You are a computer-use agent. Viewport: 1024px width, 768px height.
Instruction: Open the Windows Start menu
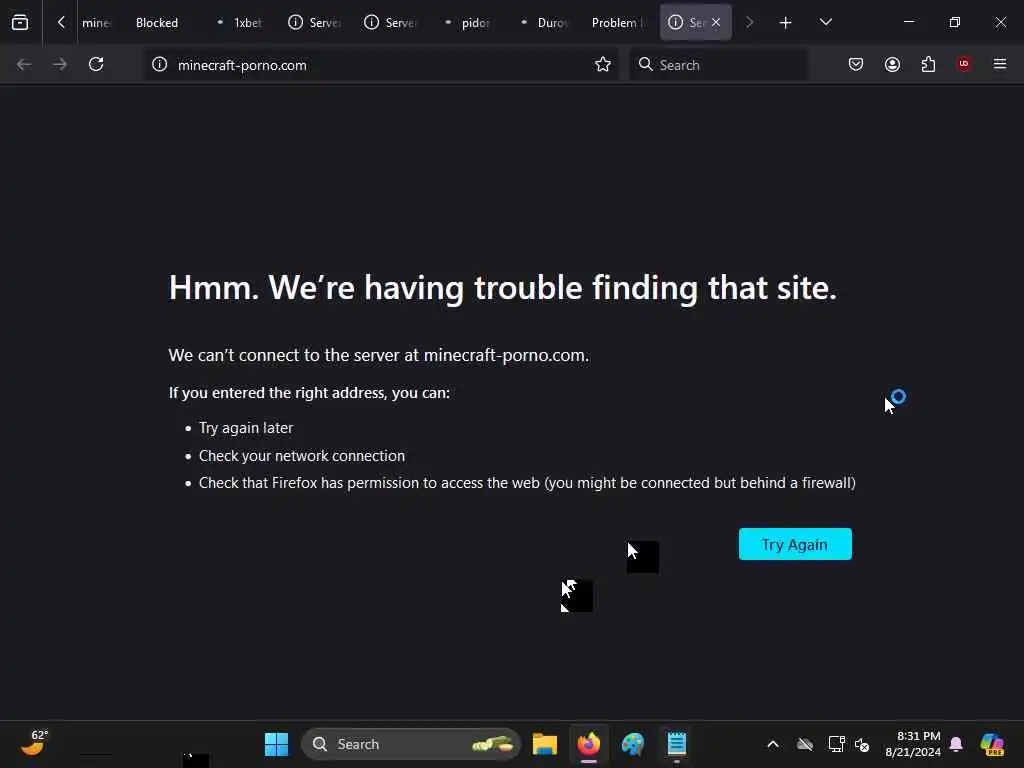click(x=276, y=744)
